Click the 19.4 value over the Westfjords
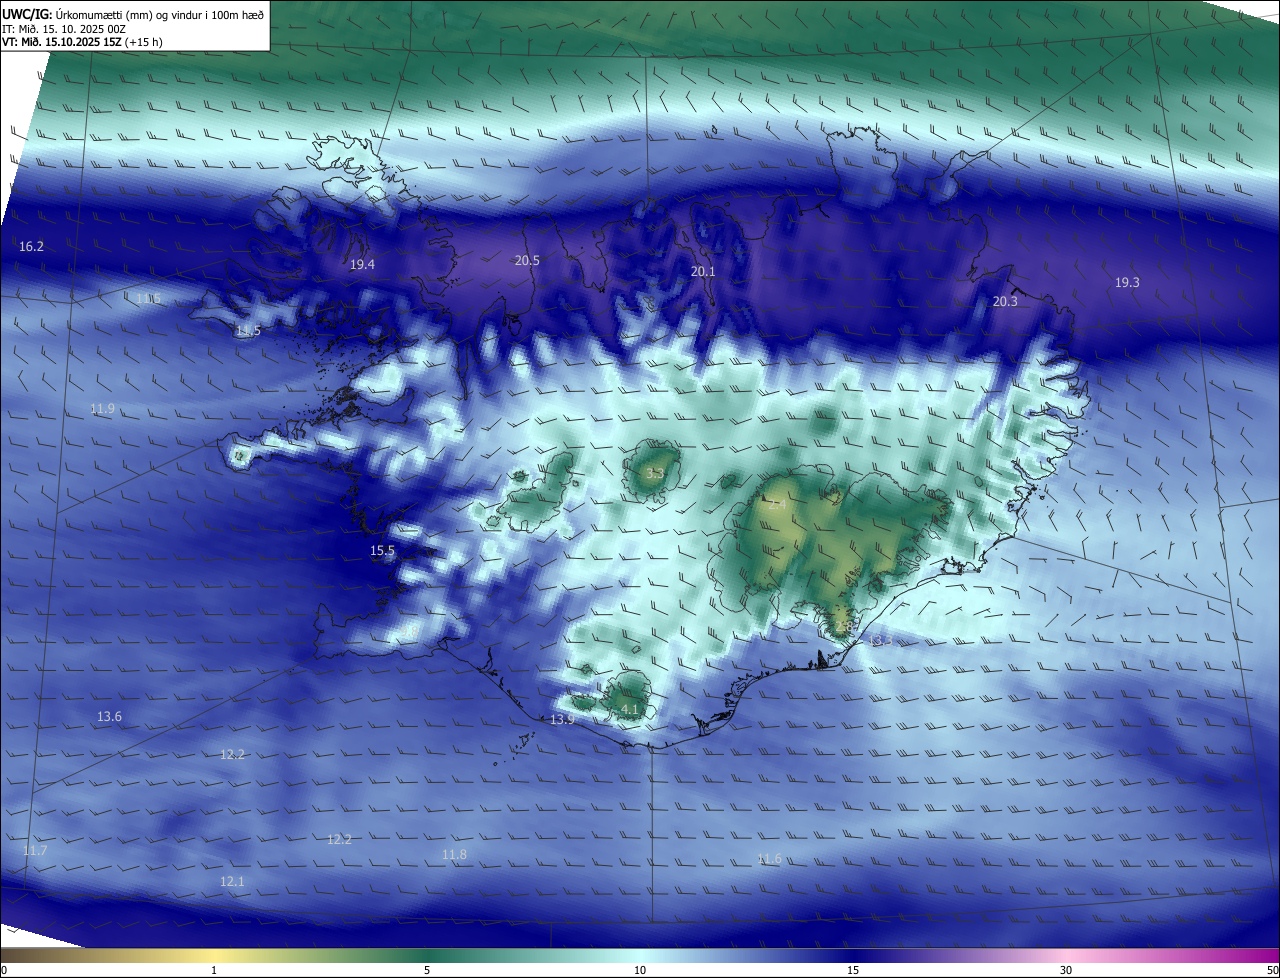 click(x=362, y=265)
